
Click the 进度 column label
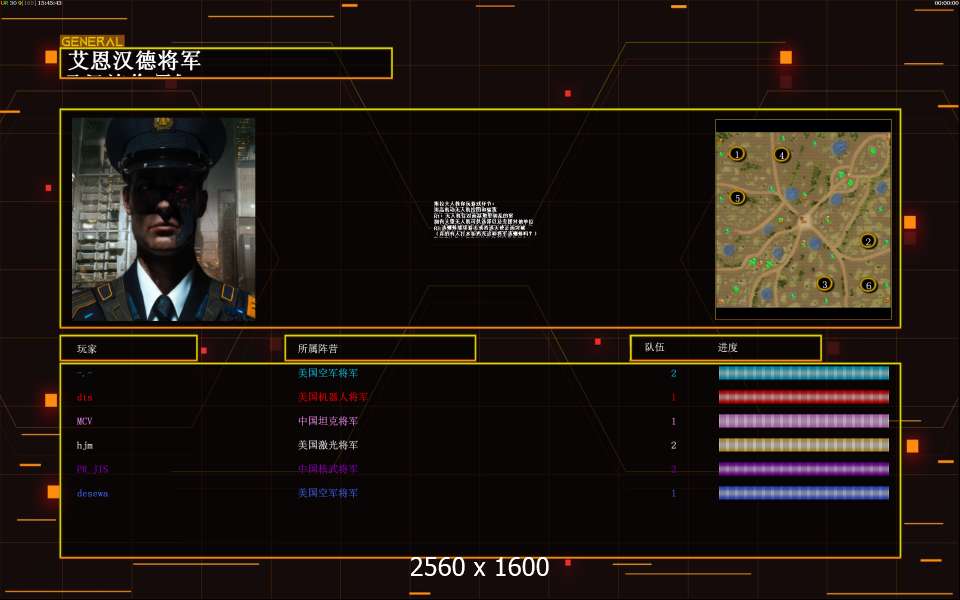727,348
